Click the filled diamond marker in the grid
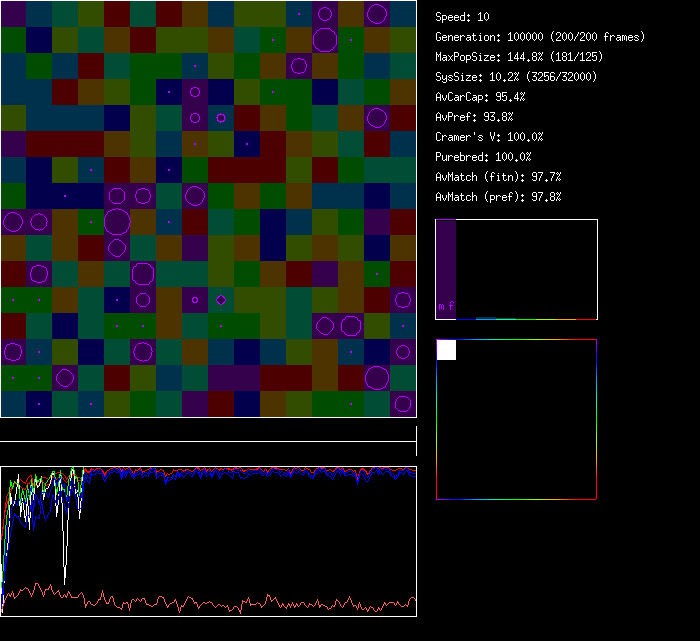 (221, 299)
